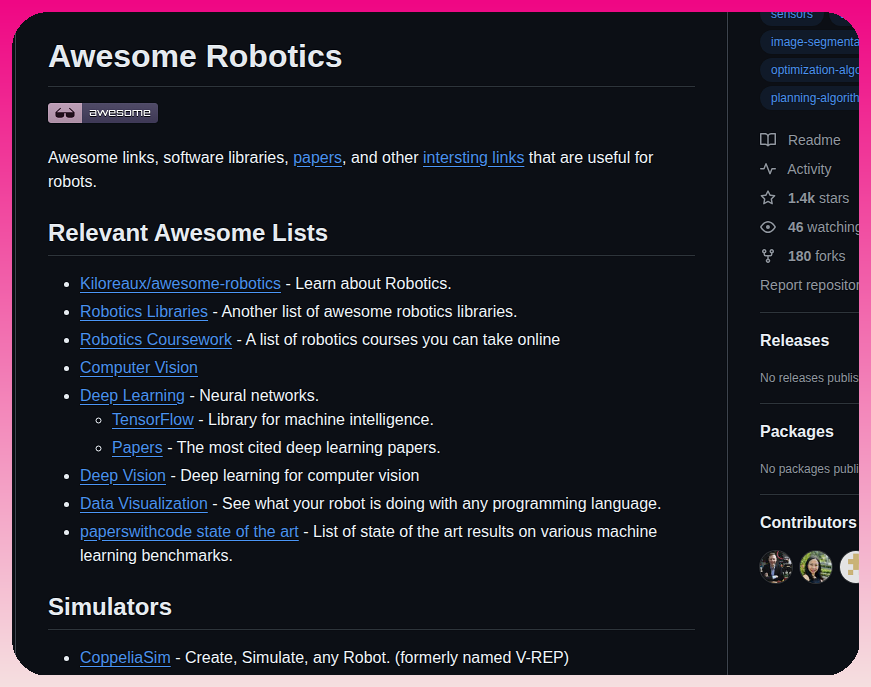
Task: Open Kiloreaux/awesome-robotics link
Action: (x=180, y=284)
